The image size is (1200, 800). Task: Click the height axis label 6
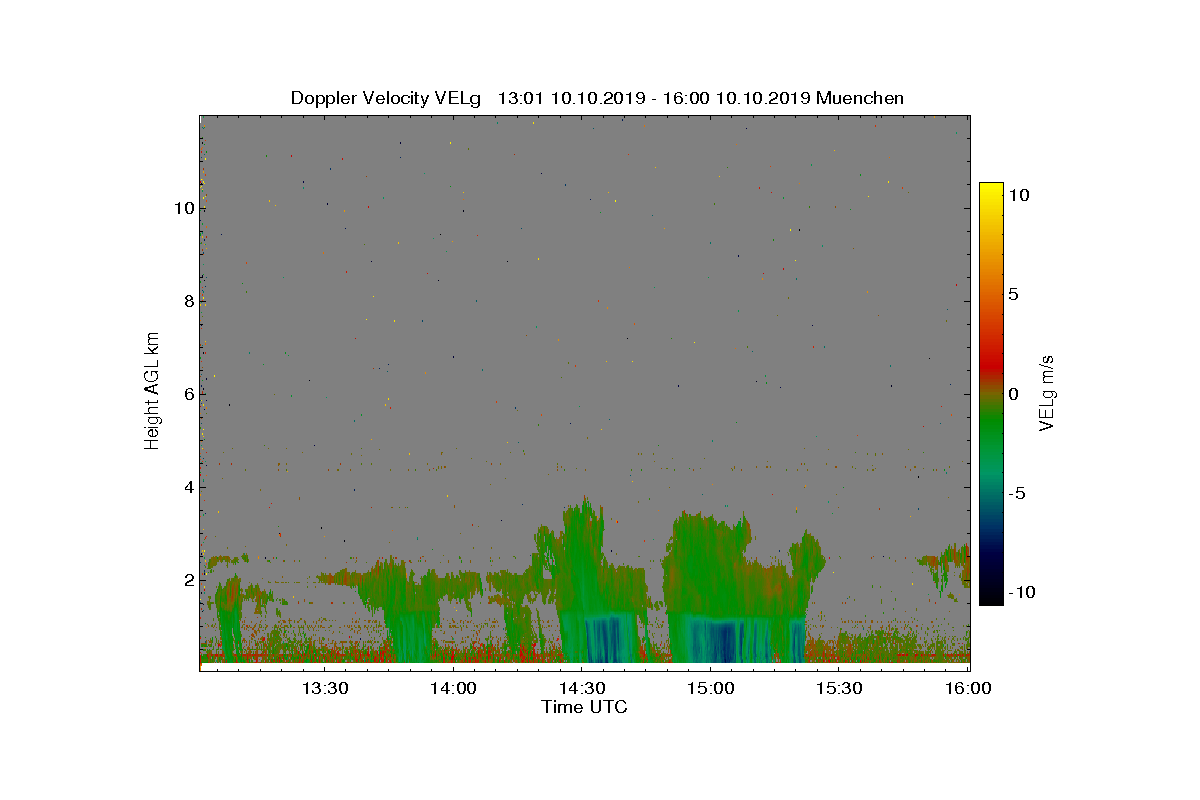click(x=187, y=394)
